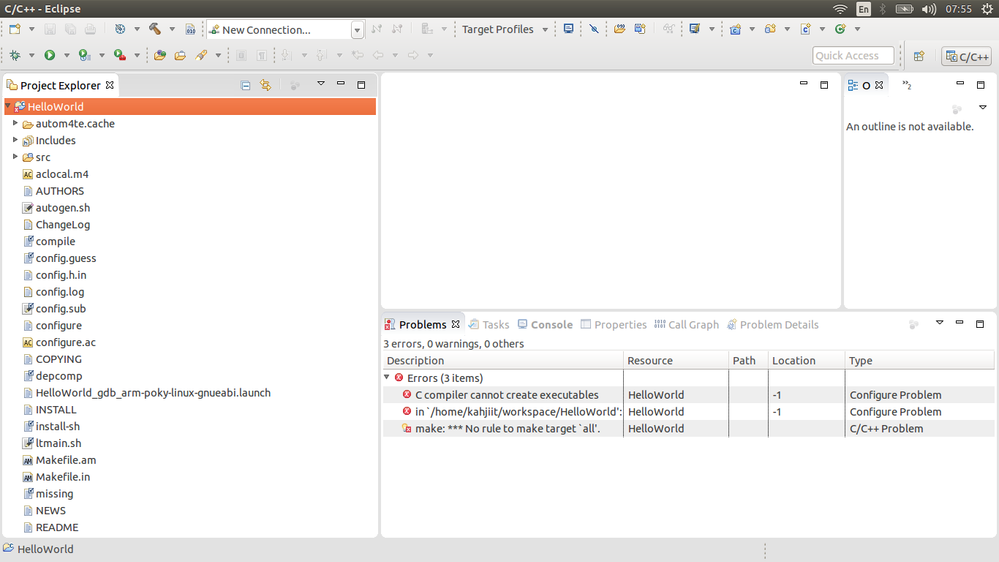Click the Build hammer icon
Image resolution: width=999 pixels, height=562 pixels.
coord(155,29)
